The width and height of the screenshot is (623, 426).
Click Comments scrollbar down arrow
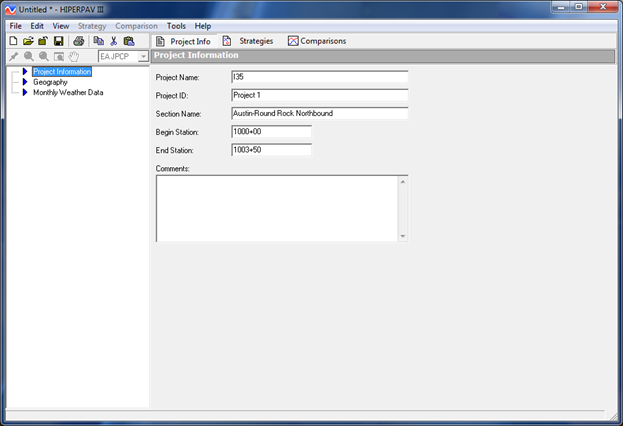point(403,236)
